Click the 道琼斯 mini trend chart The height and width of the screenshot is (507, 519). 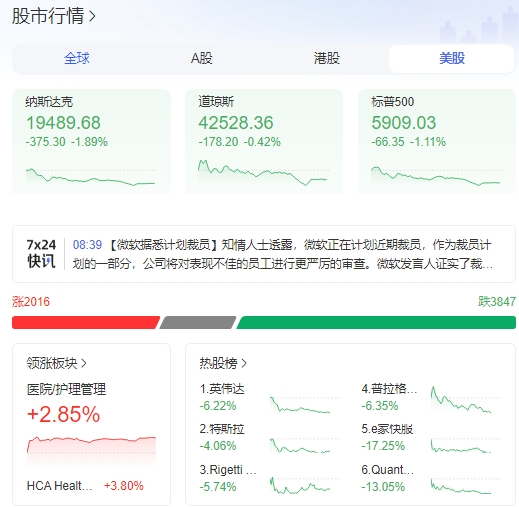263,173
